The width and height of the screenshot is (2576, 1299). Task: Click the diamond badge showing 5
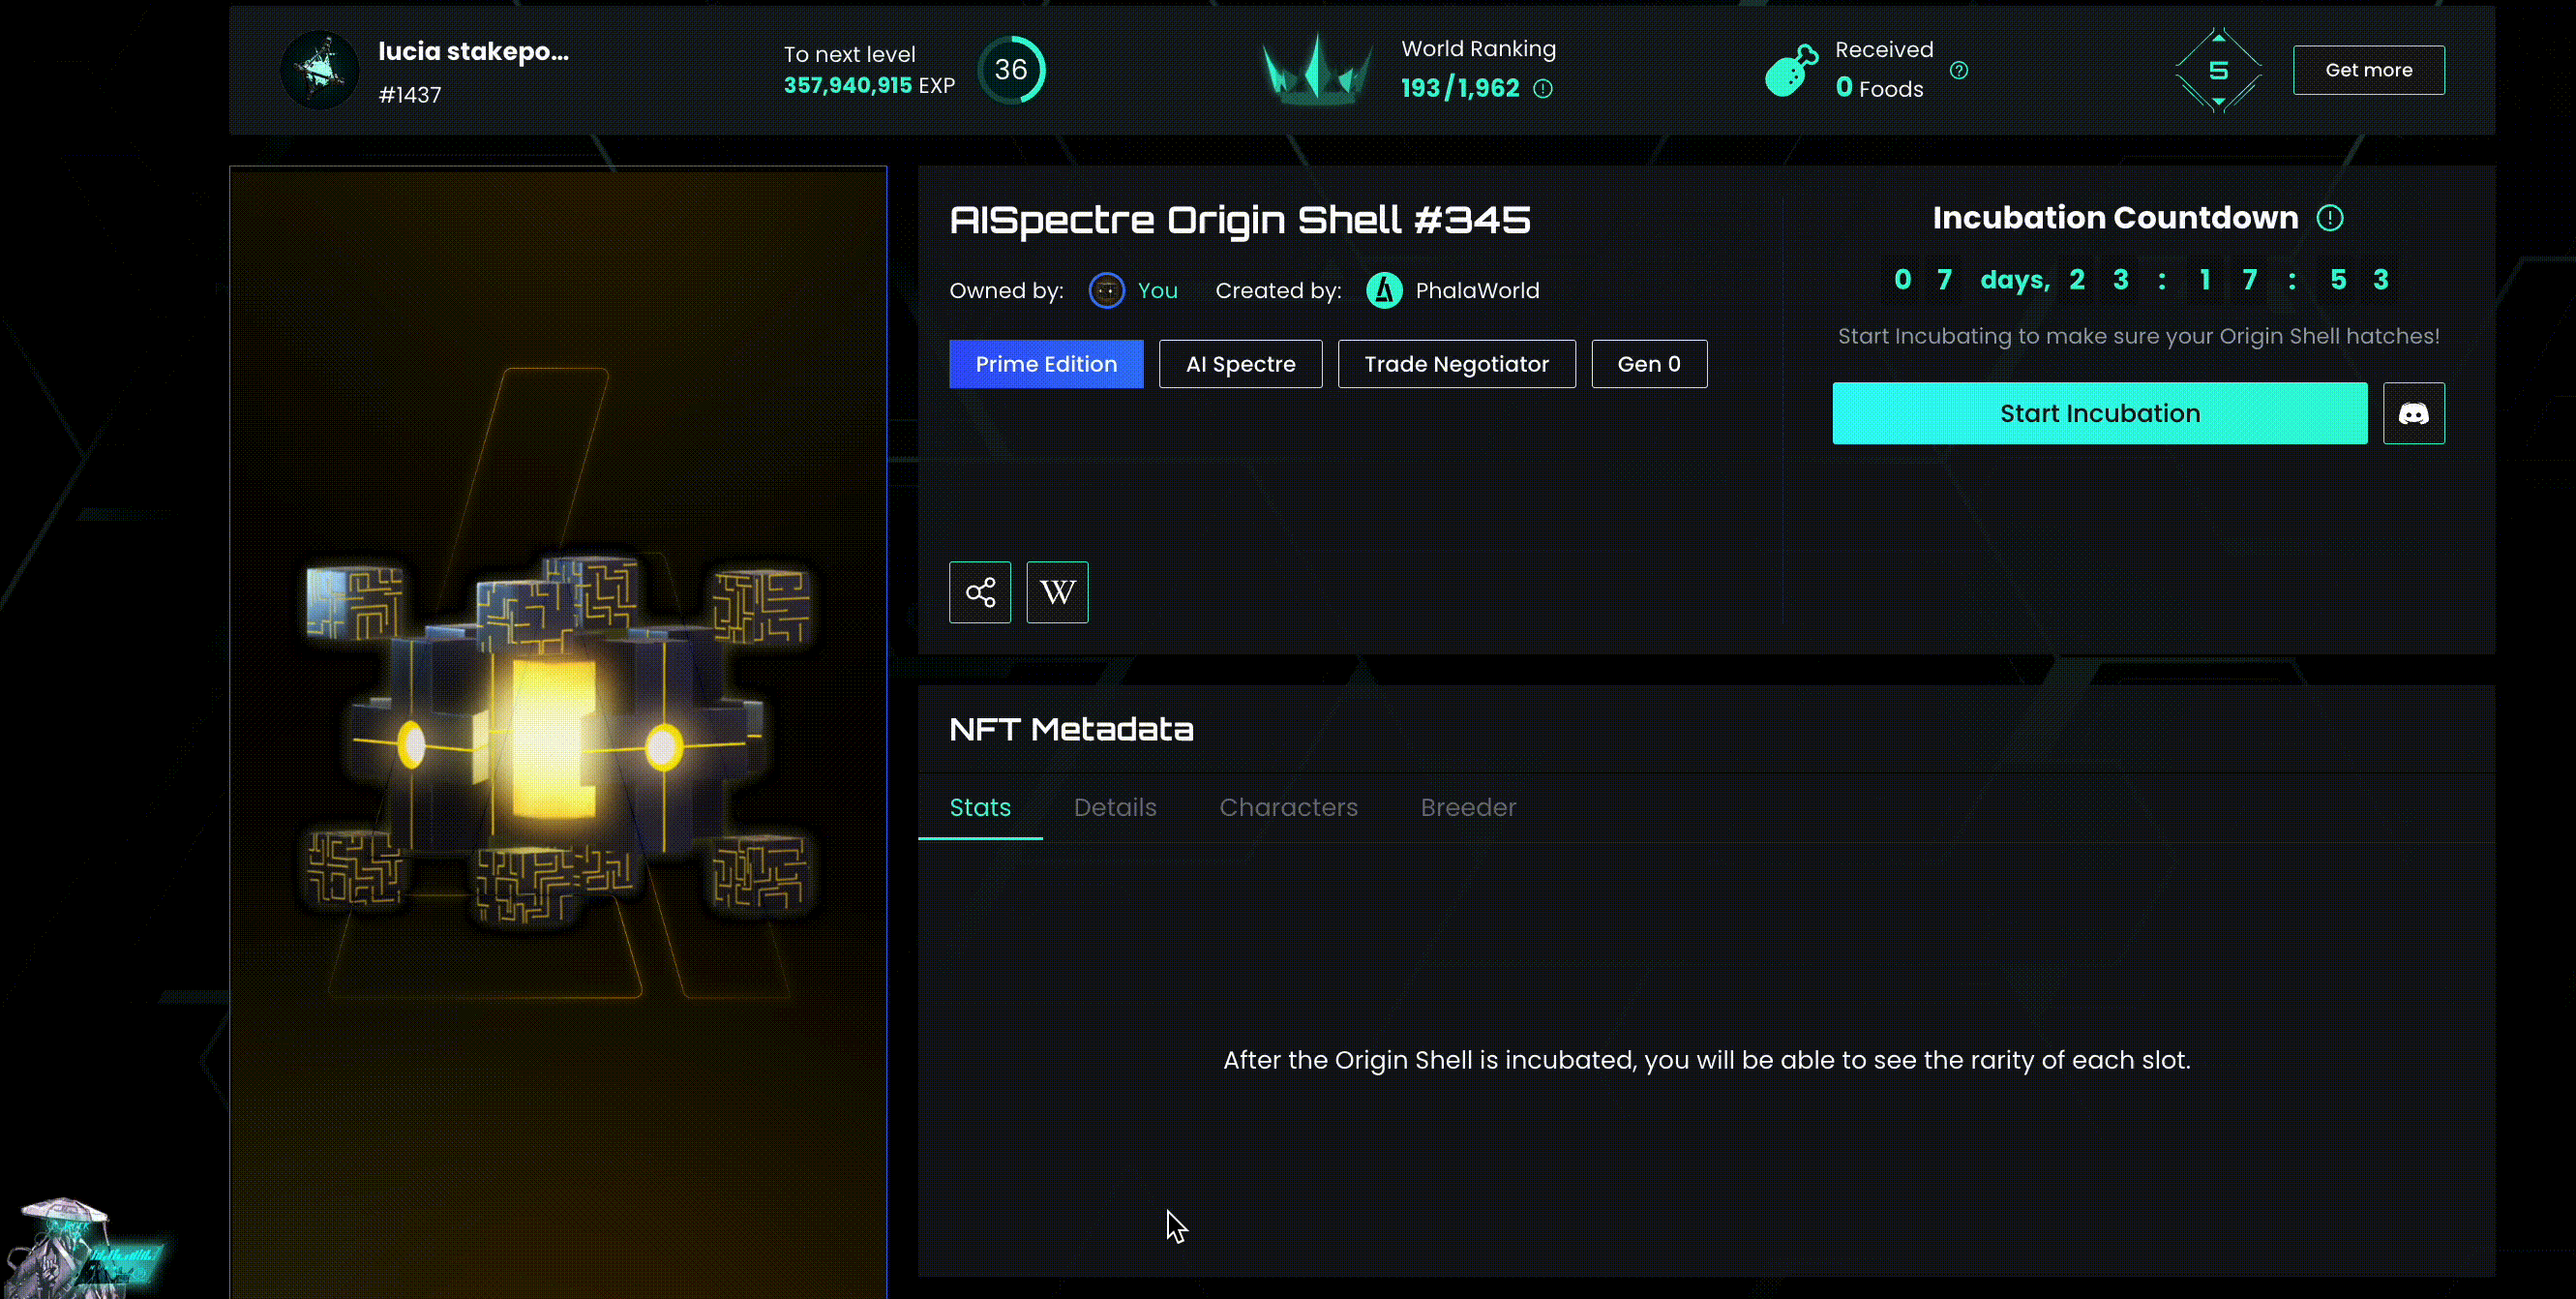(x=2218, y=70)
